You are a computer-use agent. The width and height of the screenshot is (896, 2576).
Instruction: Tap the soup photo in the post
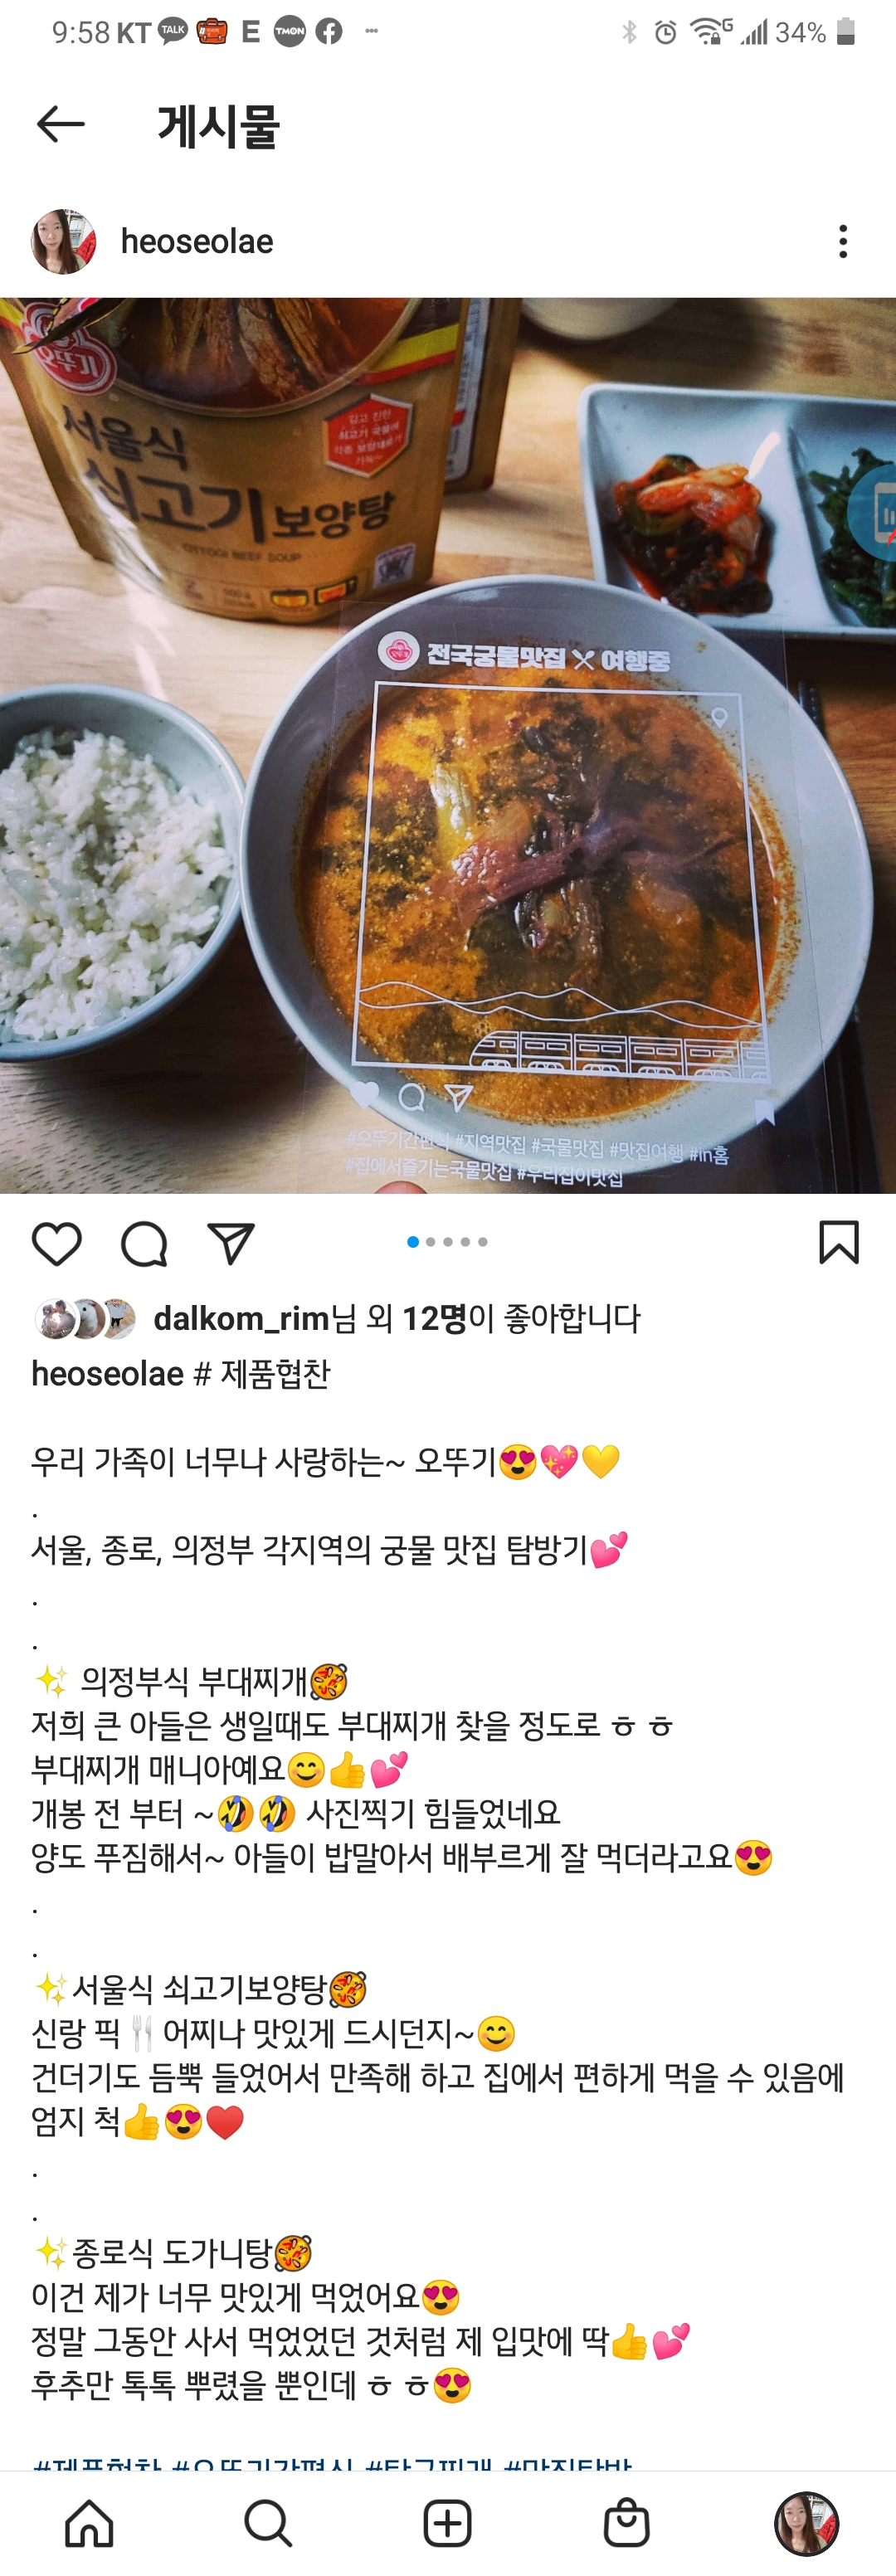point(448,745)
